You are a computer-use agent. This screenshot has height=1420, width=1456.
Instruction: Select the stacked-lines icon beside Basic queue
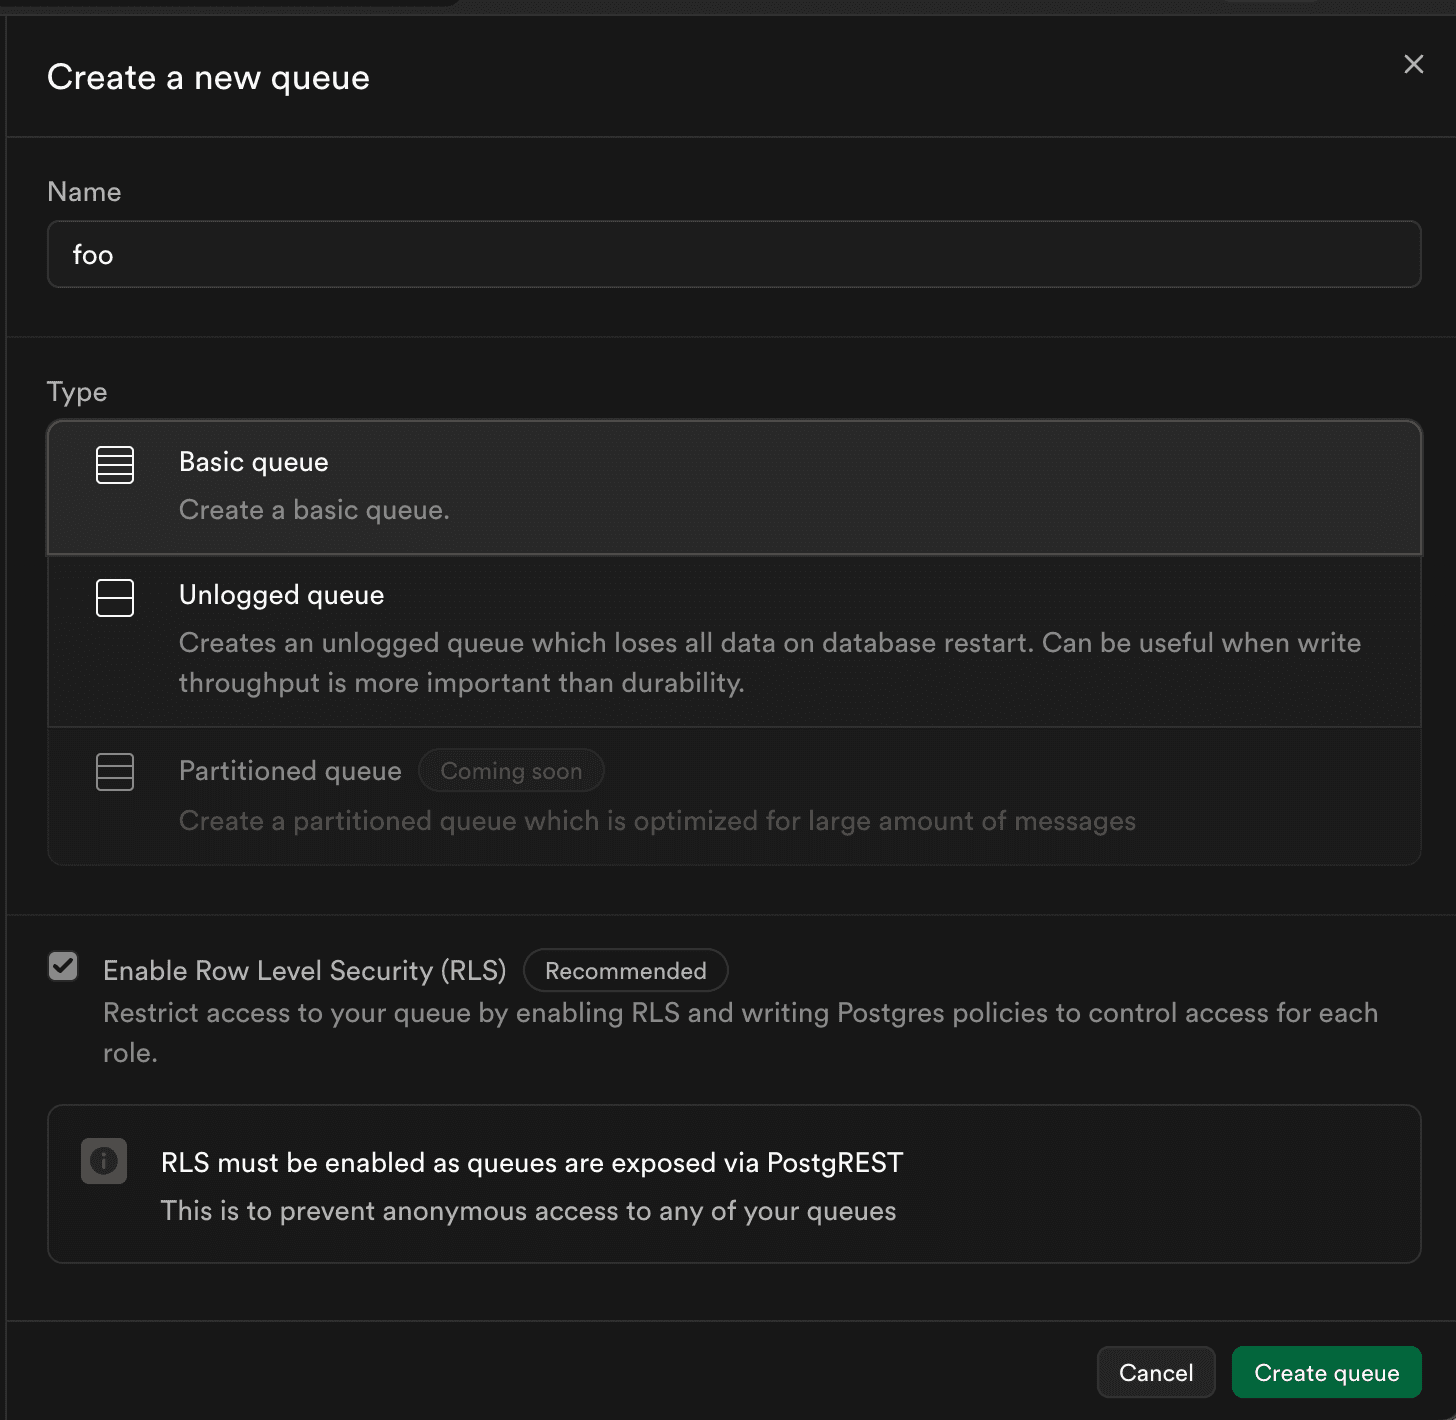click(x=114, y=464)
